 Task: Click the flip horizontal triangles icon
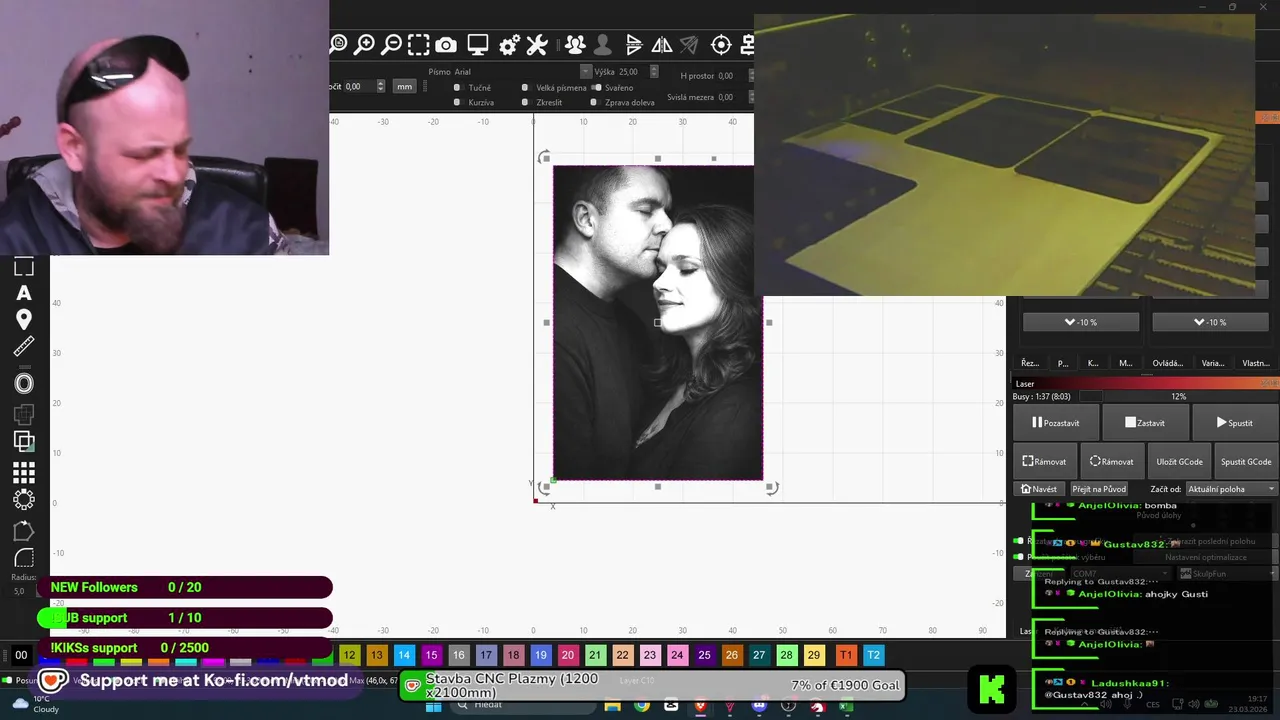pyautogui.click(x=634, y=44)
